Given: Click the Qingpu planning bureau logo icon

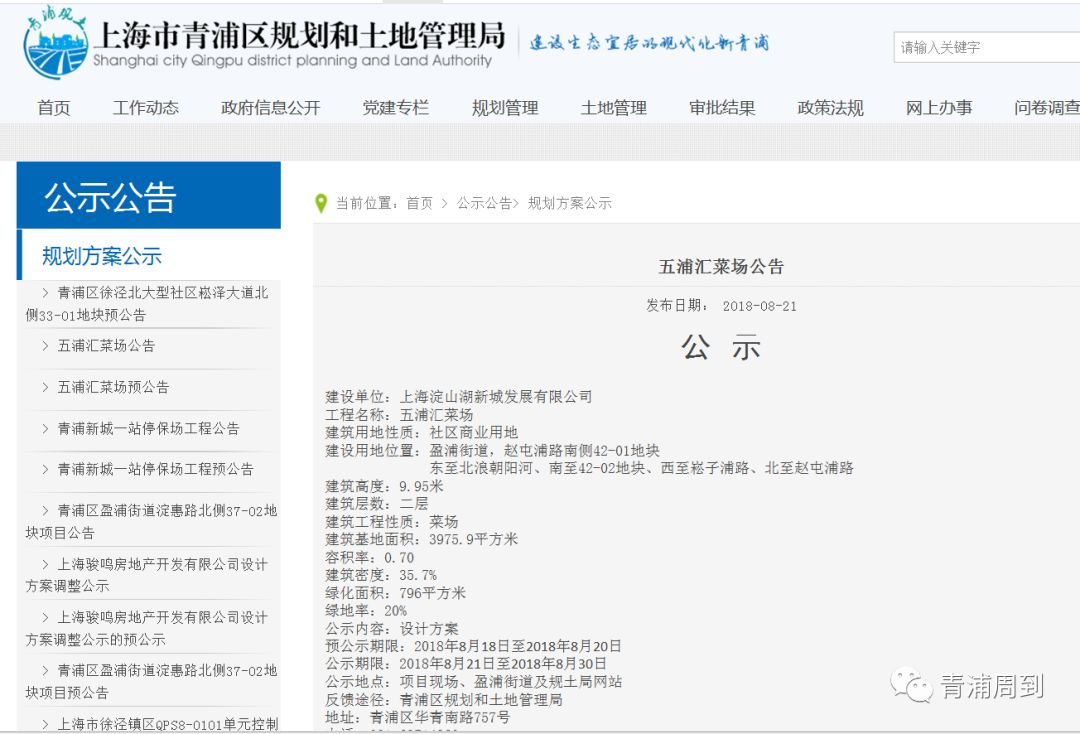Looking at the screenshot, I should pos(55,45).
